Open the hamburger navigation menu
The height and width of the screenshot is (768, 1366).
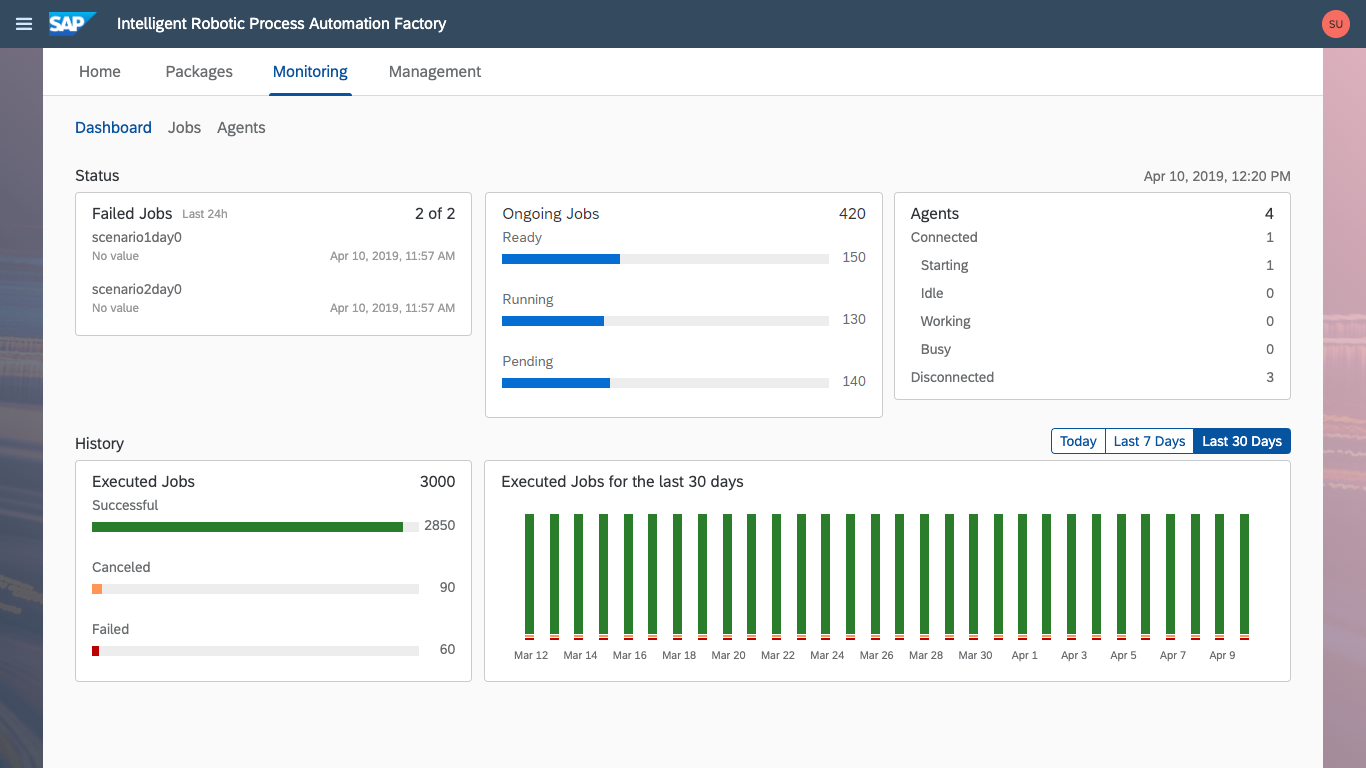(x=24, y=24)
